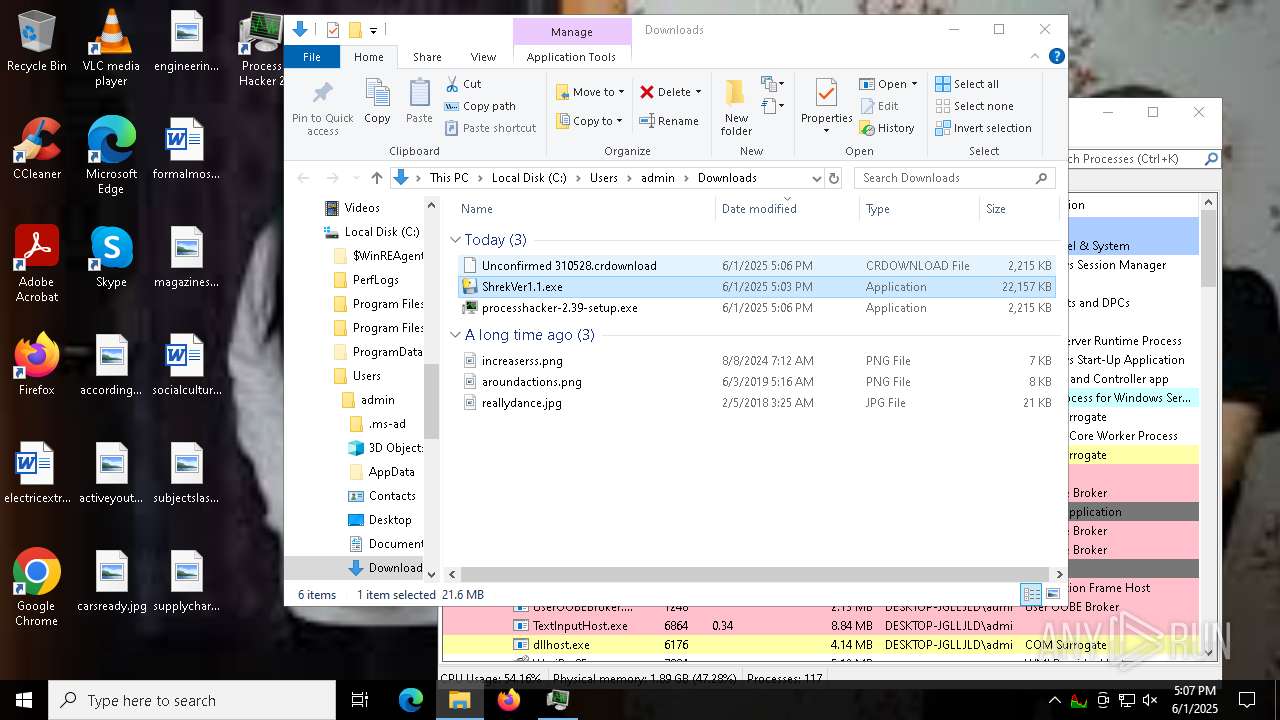Viewport: 1280px width, 720px height.
Task: Open the Copy to dropdown
Action: click(x=589, y=121)
